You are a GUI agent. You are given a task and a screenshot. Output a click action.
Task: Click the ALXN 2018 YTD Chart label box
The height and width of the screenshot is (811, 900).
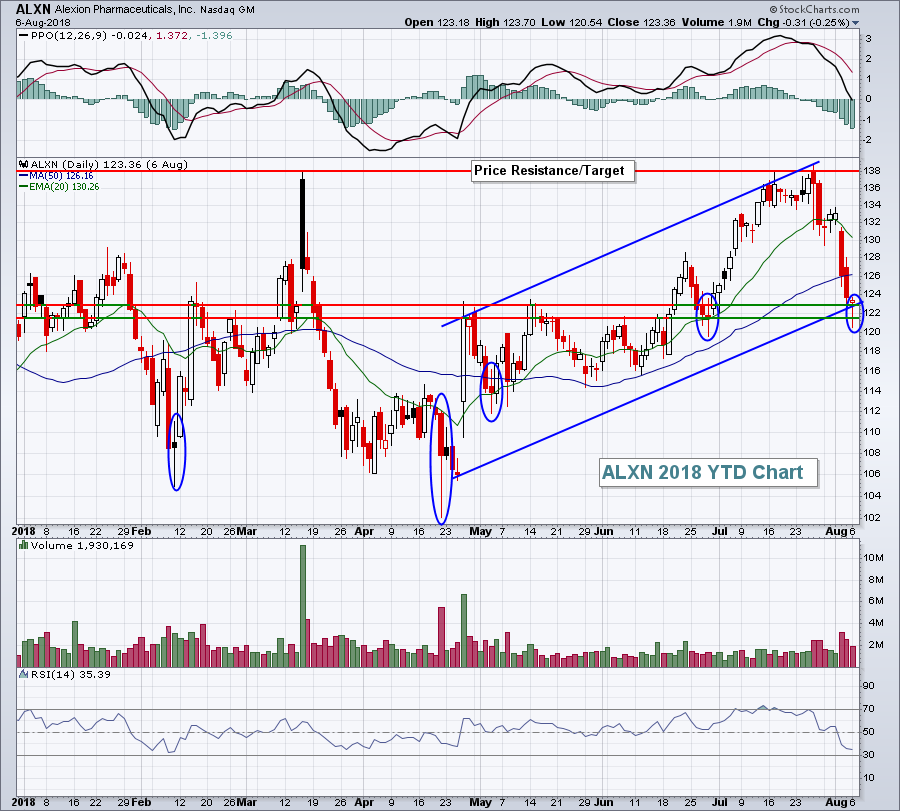708,472
